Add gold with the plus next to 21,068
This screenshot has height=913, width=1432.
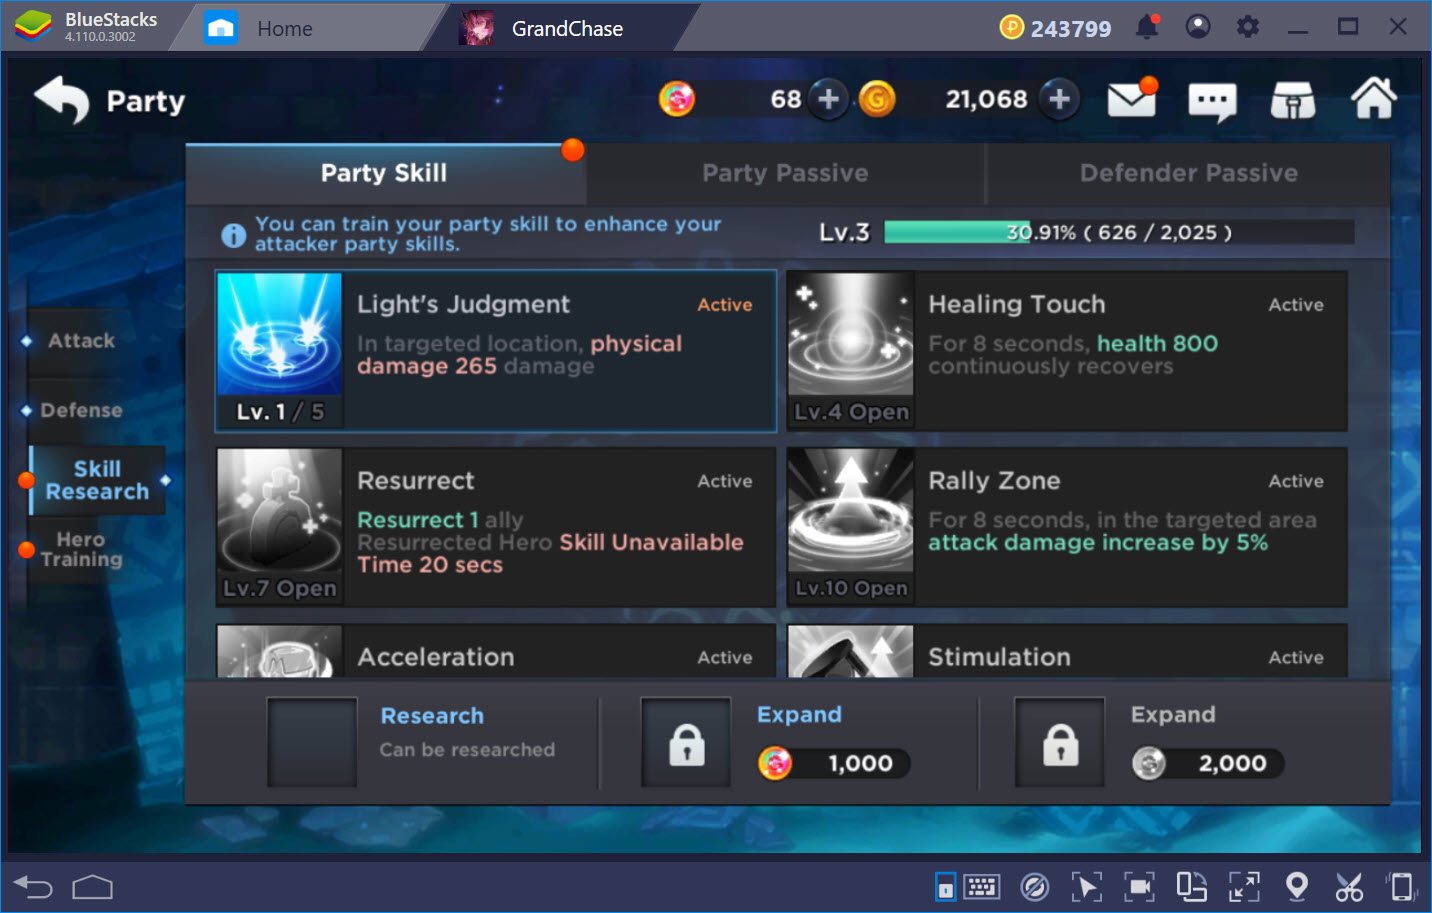1060,99
